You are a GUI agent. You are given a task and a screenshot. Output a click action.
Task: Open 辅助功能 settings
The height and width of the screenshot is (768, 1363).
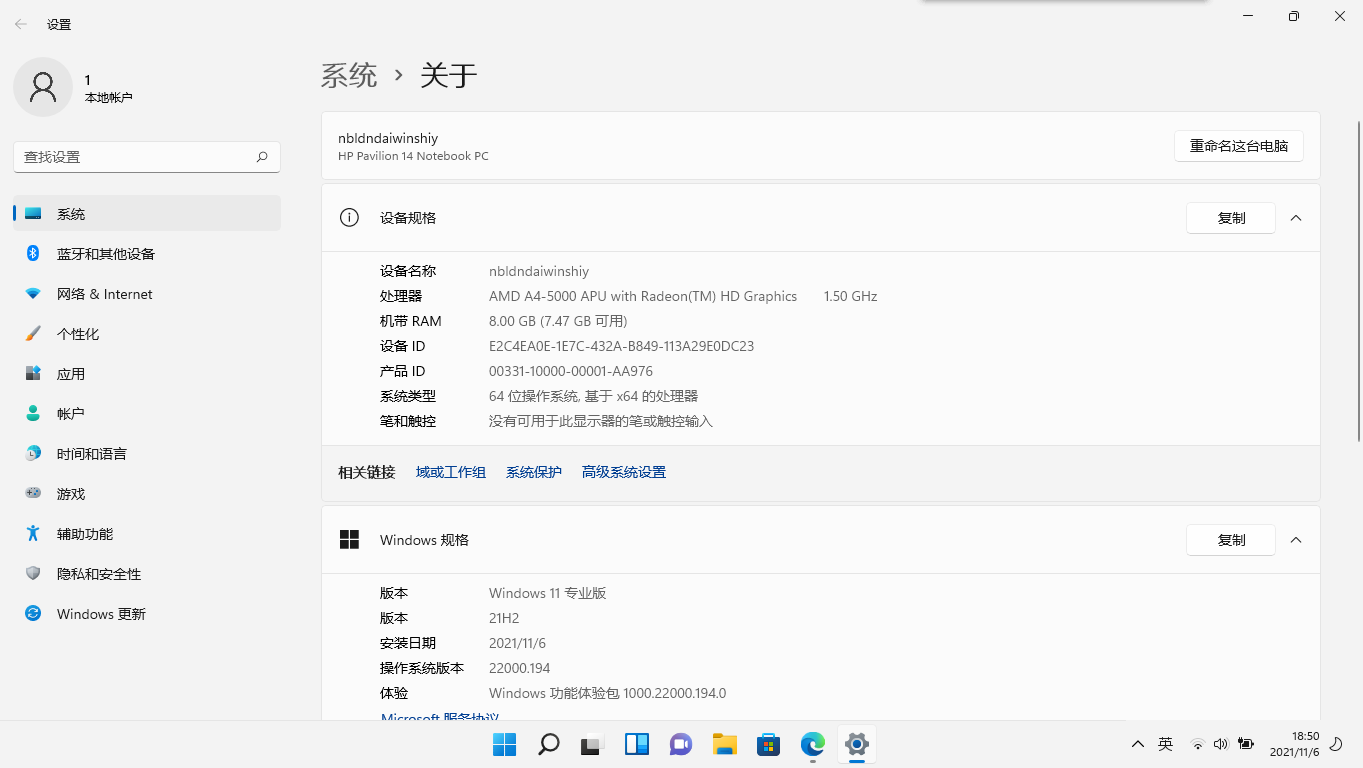[x=147, y=534]
